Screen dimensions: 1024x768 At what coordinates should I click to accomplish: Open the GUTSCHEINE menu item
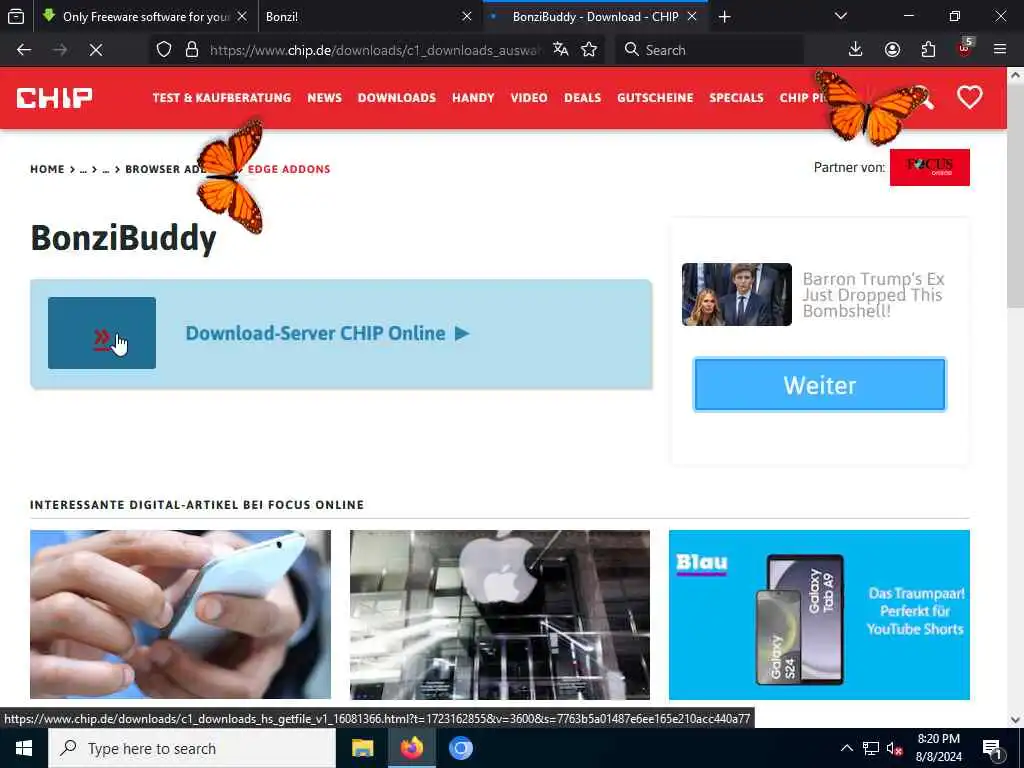point(655,98)
